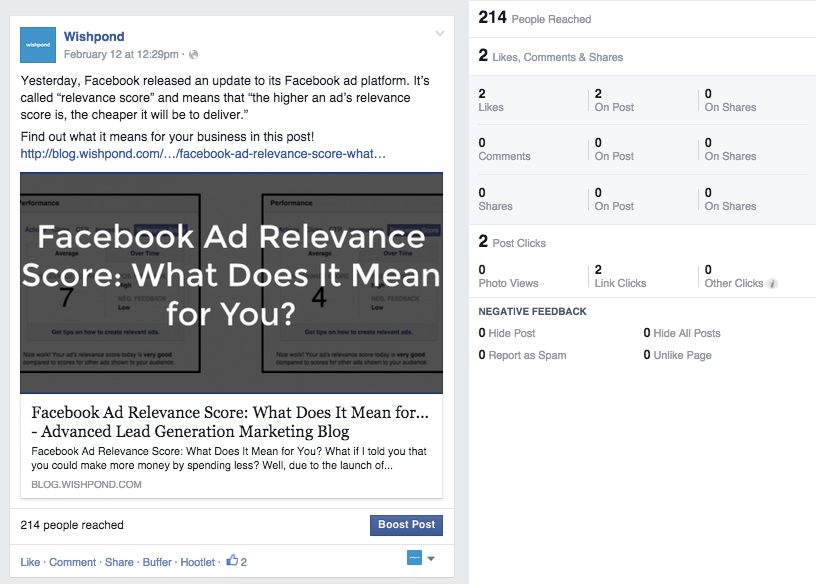Image resolution: width=816 pixels, height=584 pixels.
Task: Click the BLOG.WISHPOND.COM domain label
Action: [86, 485]
